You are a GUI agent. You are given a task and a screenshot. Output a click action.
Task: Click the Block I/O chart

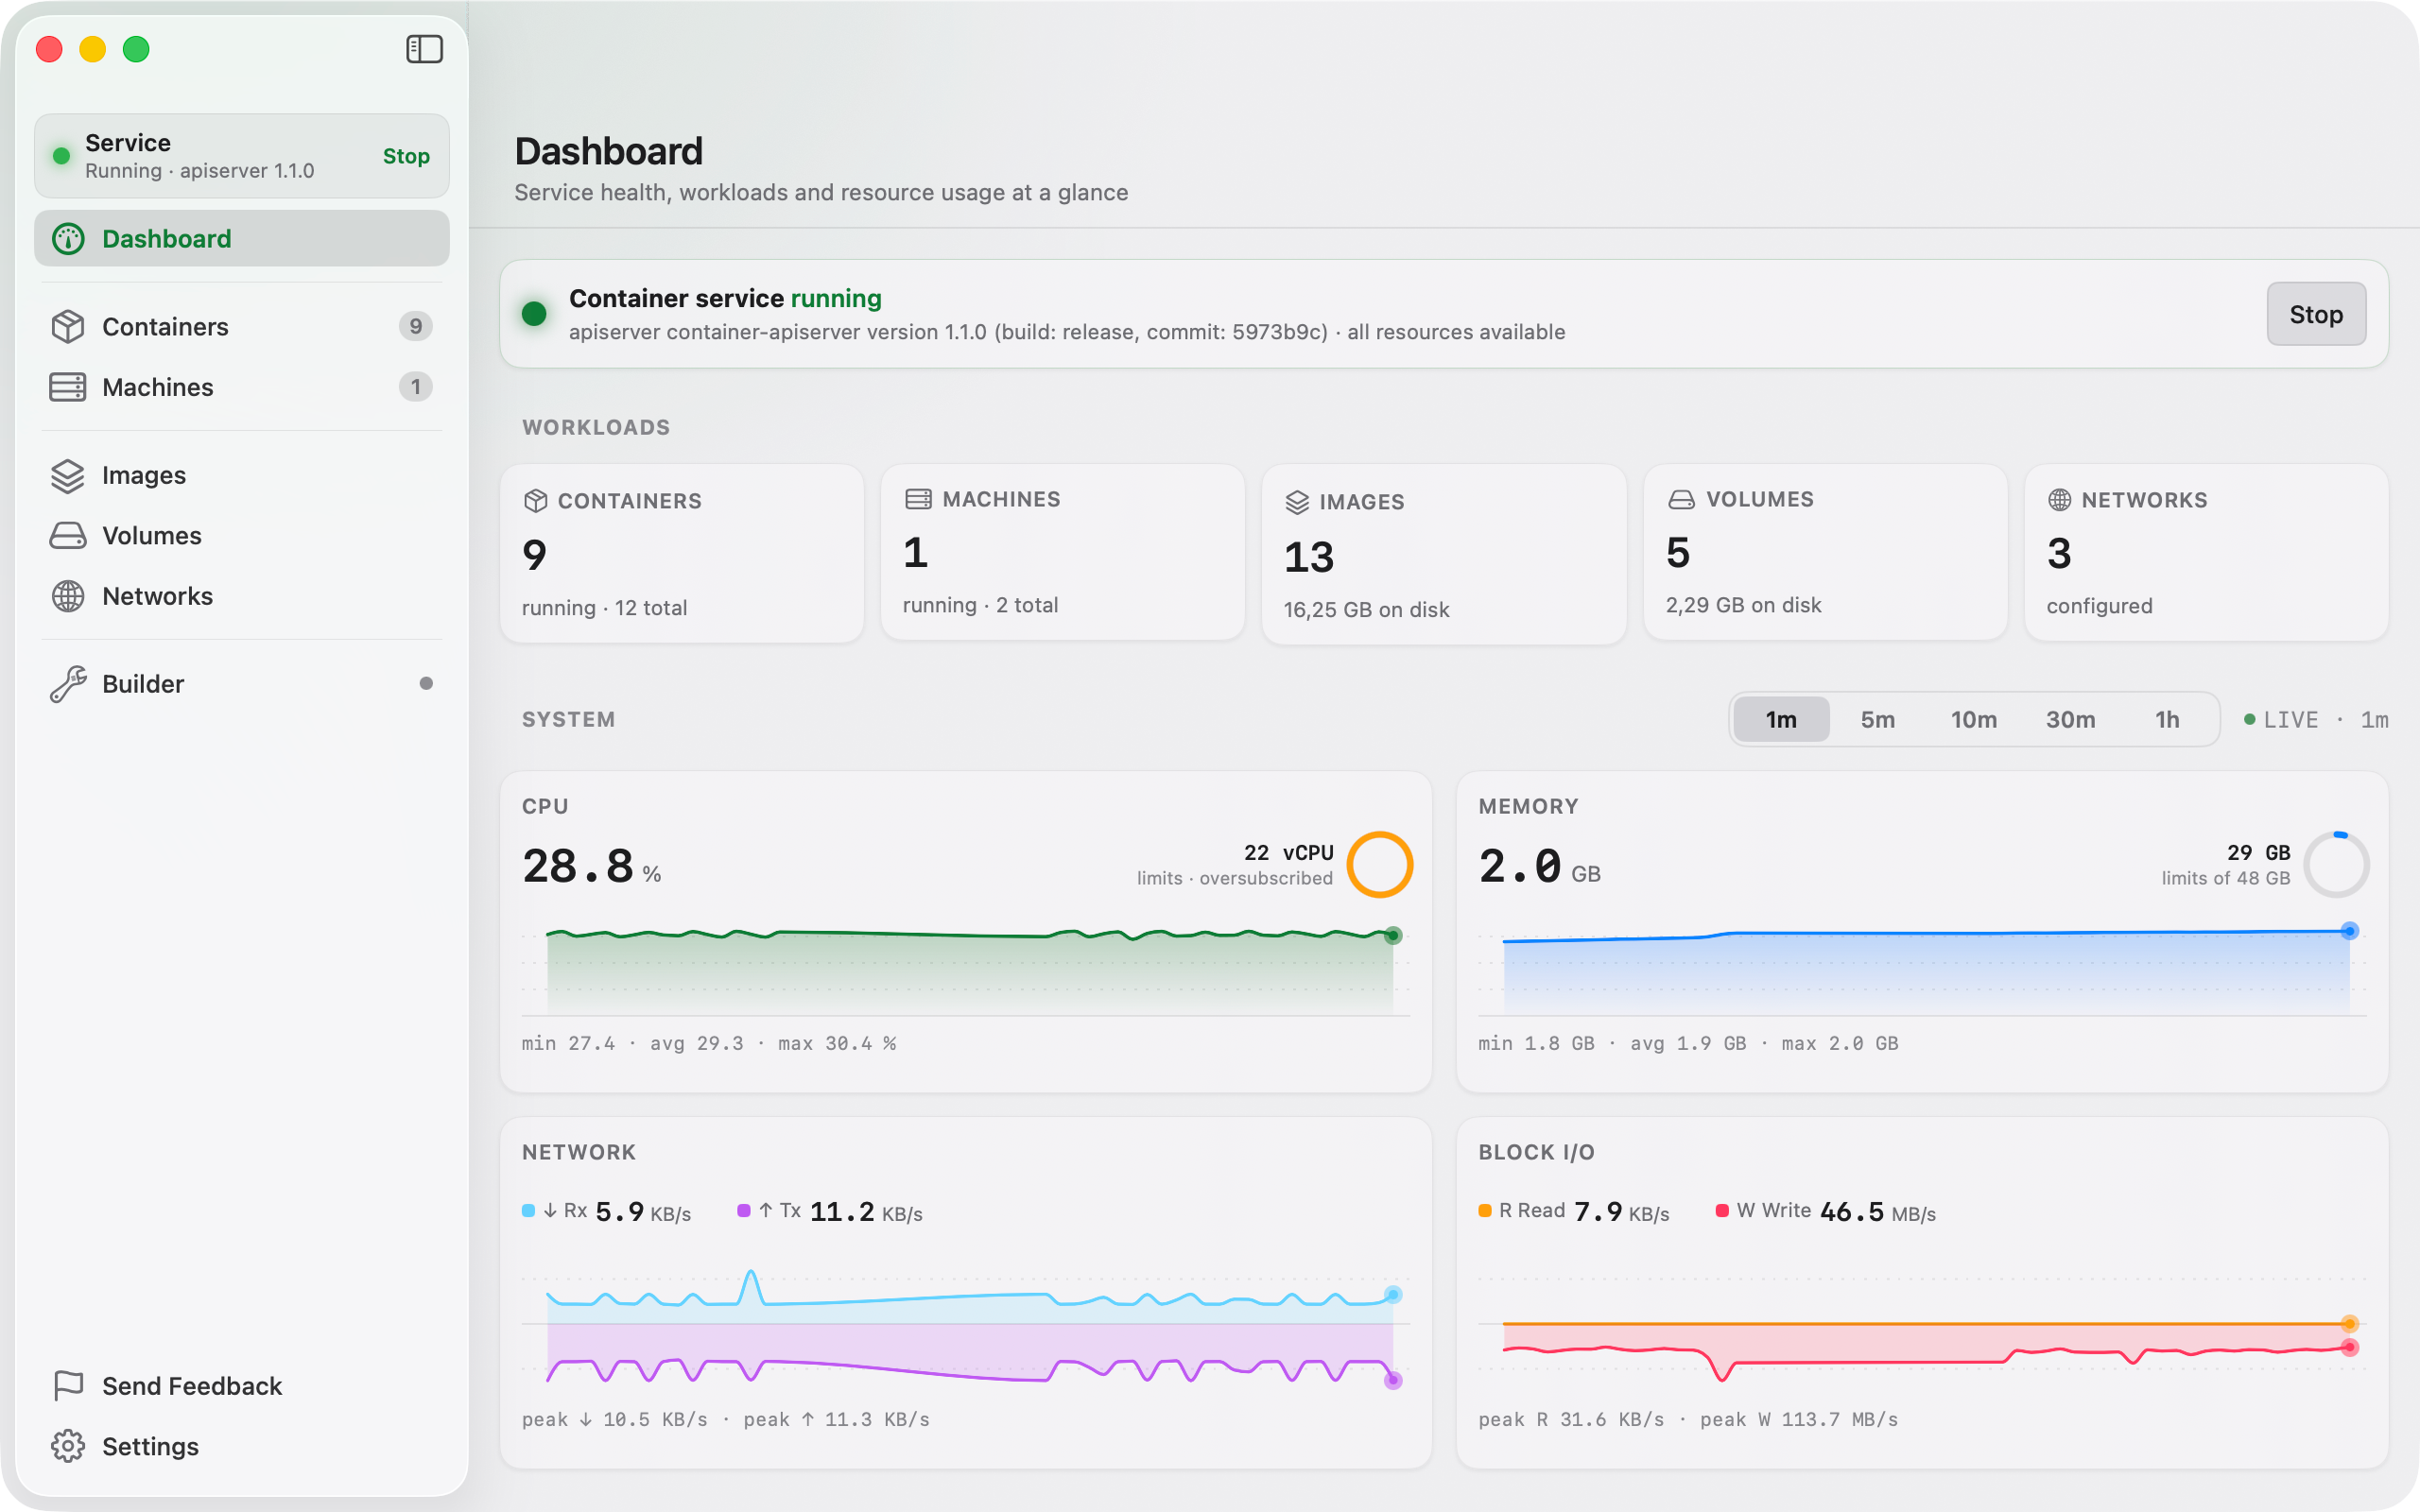tap(1923, 1326)
